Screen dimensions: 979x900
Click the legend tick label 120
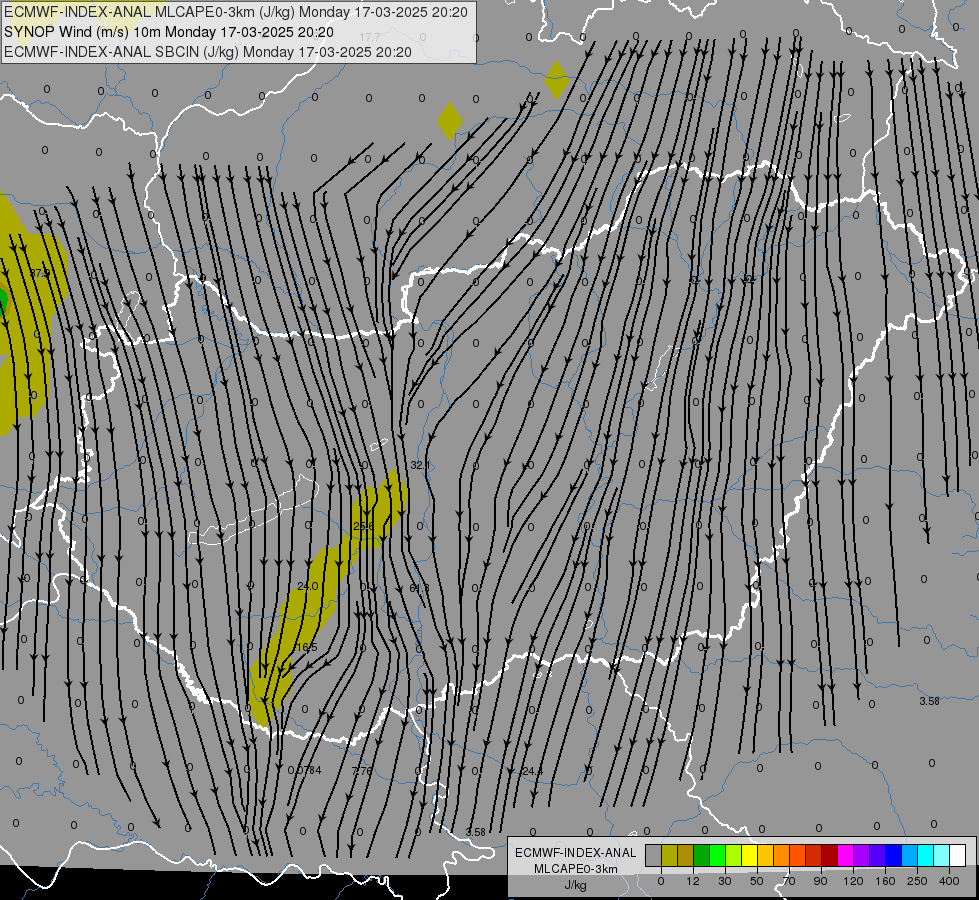coord(854,881)
